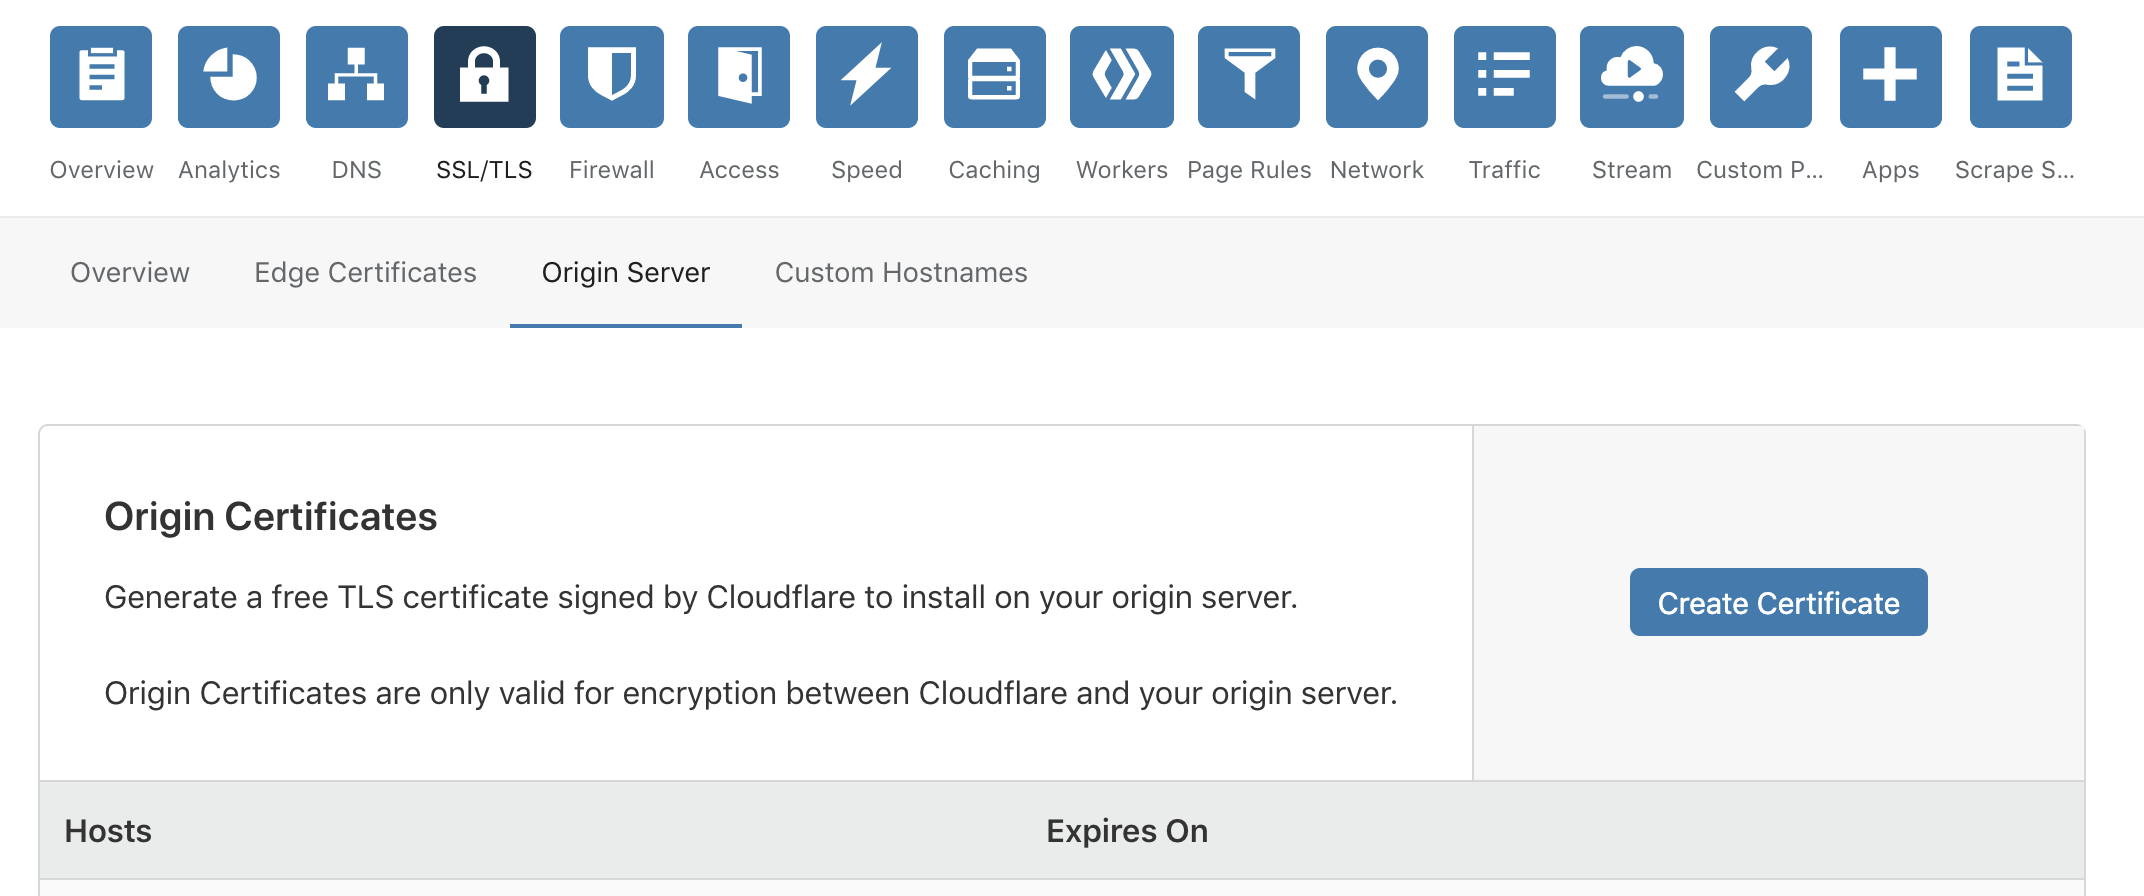This screenshot has width=2144, height=896.
Task: Click the Page Rules text label
Action: pyautogui.click(x=1249, y=170)
